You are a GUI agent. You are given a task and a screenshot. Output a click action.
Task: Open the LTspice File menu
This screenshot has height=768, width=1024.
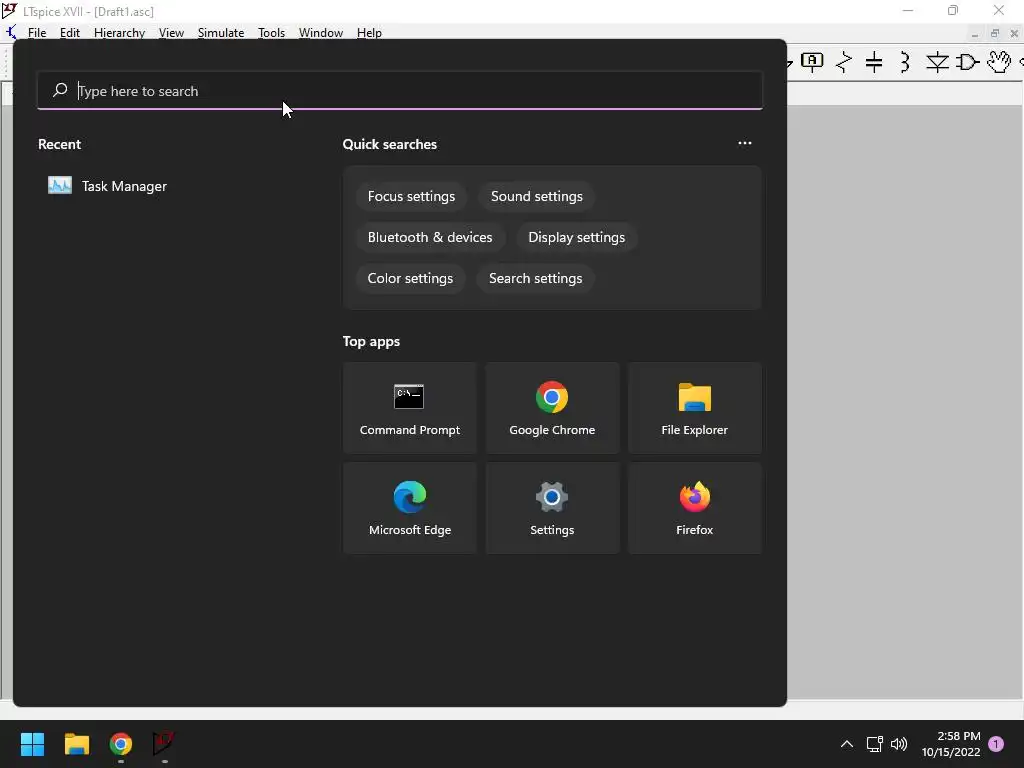[x=37, y=33]
